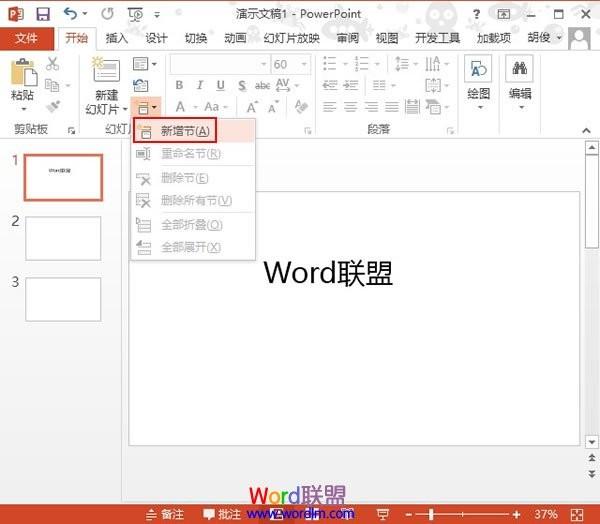This screenshot has width=600, height=524.
Task: Open the 加载项 tab
Action: [x=493, y=38]
